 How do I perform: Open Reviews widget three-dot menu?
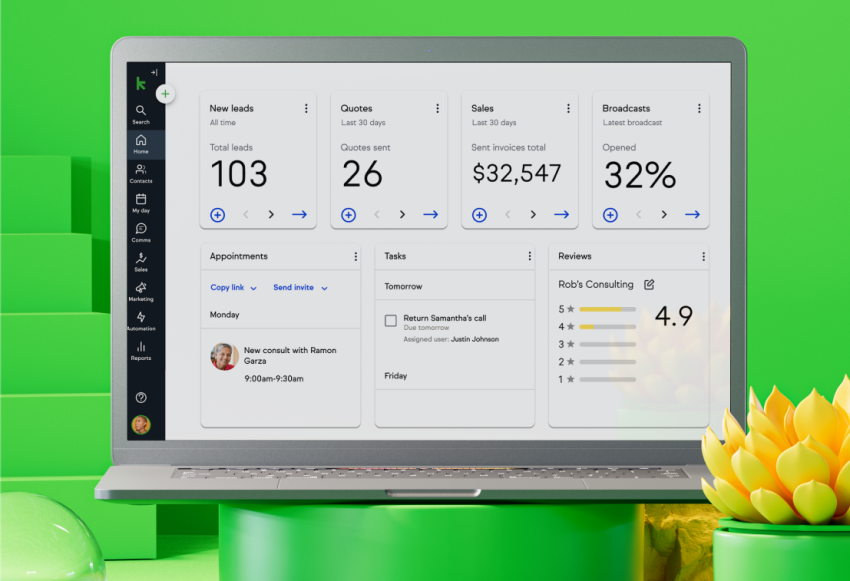click(704, 256)
